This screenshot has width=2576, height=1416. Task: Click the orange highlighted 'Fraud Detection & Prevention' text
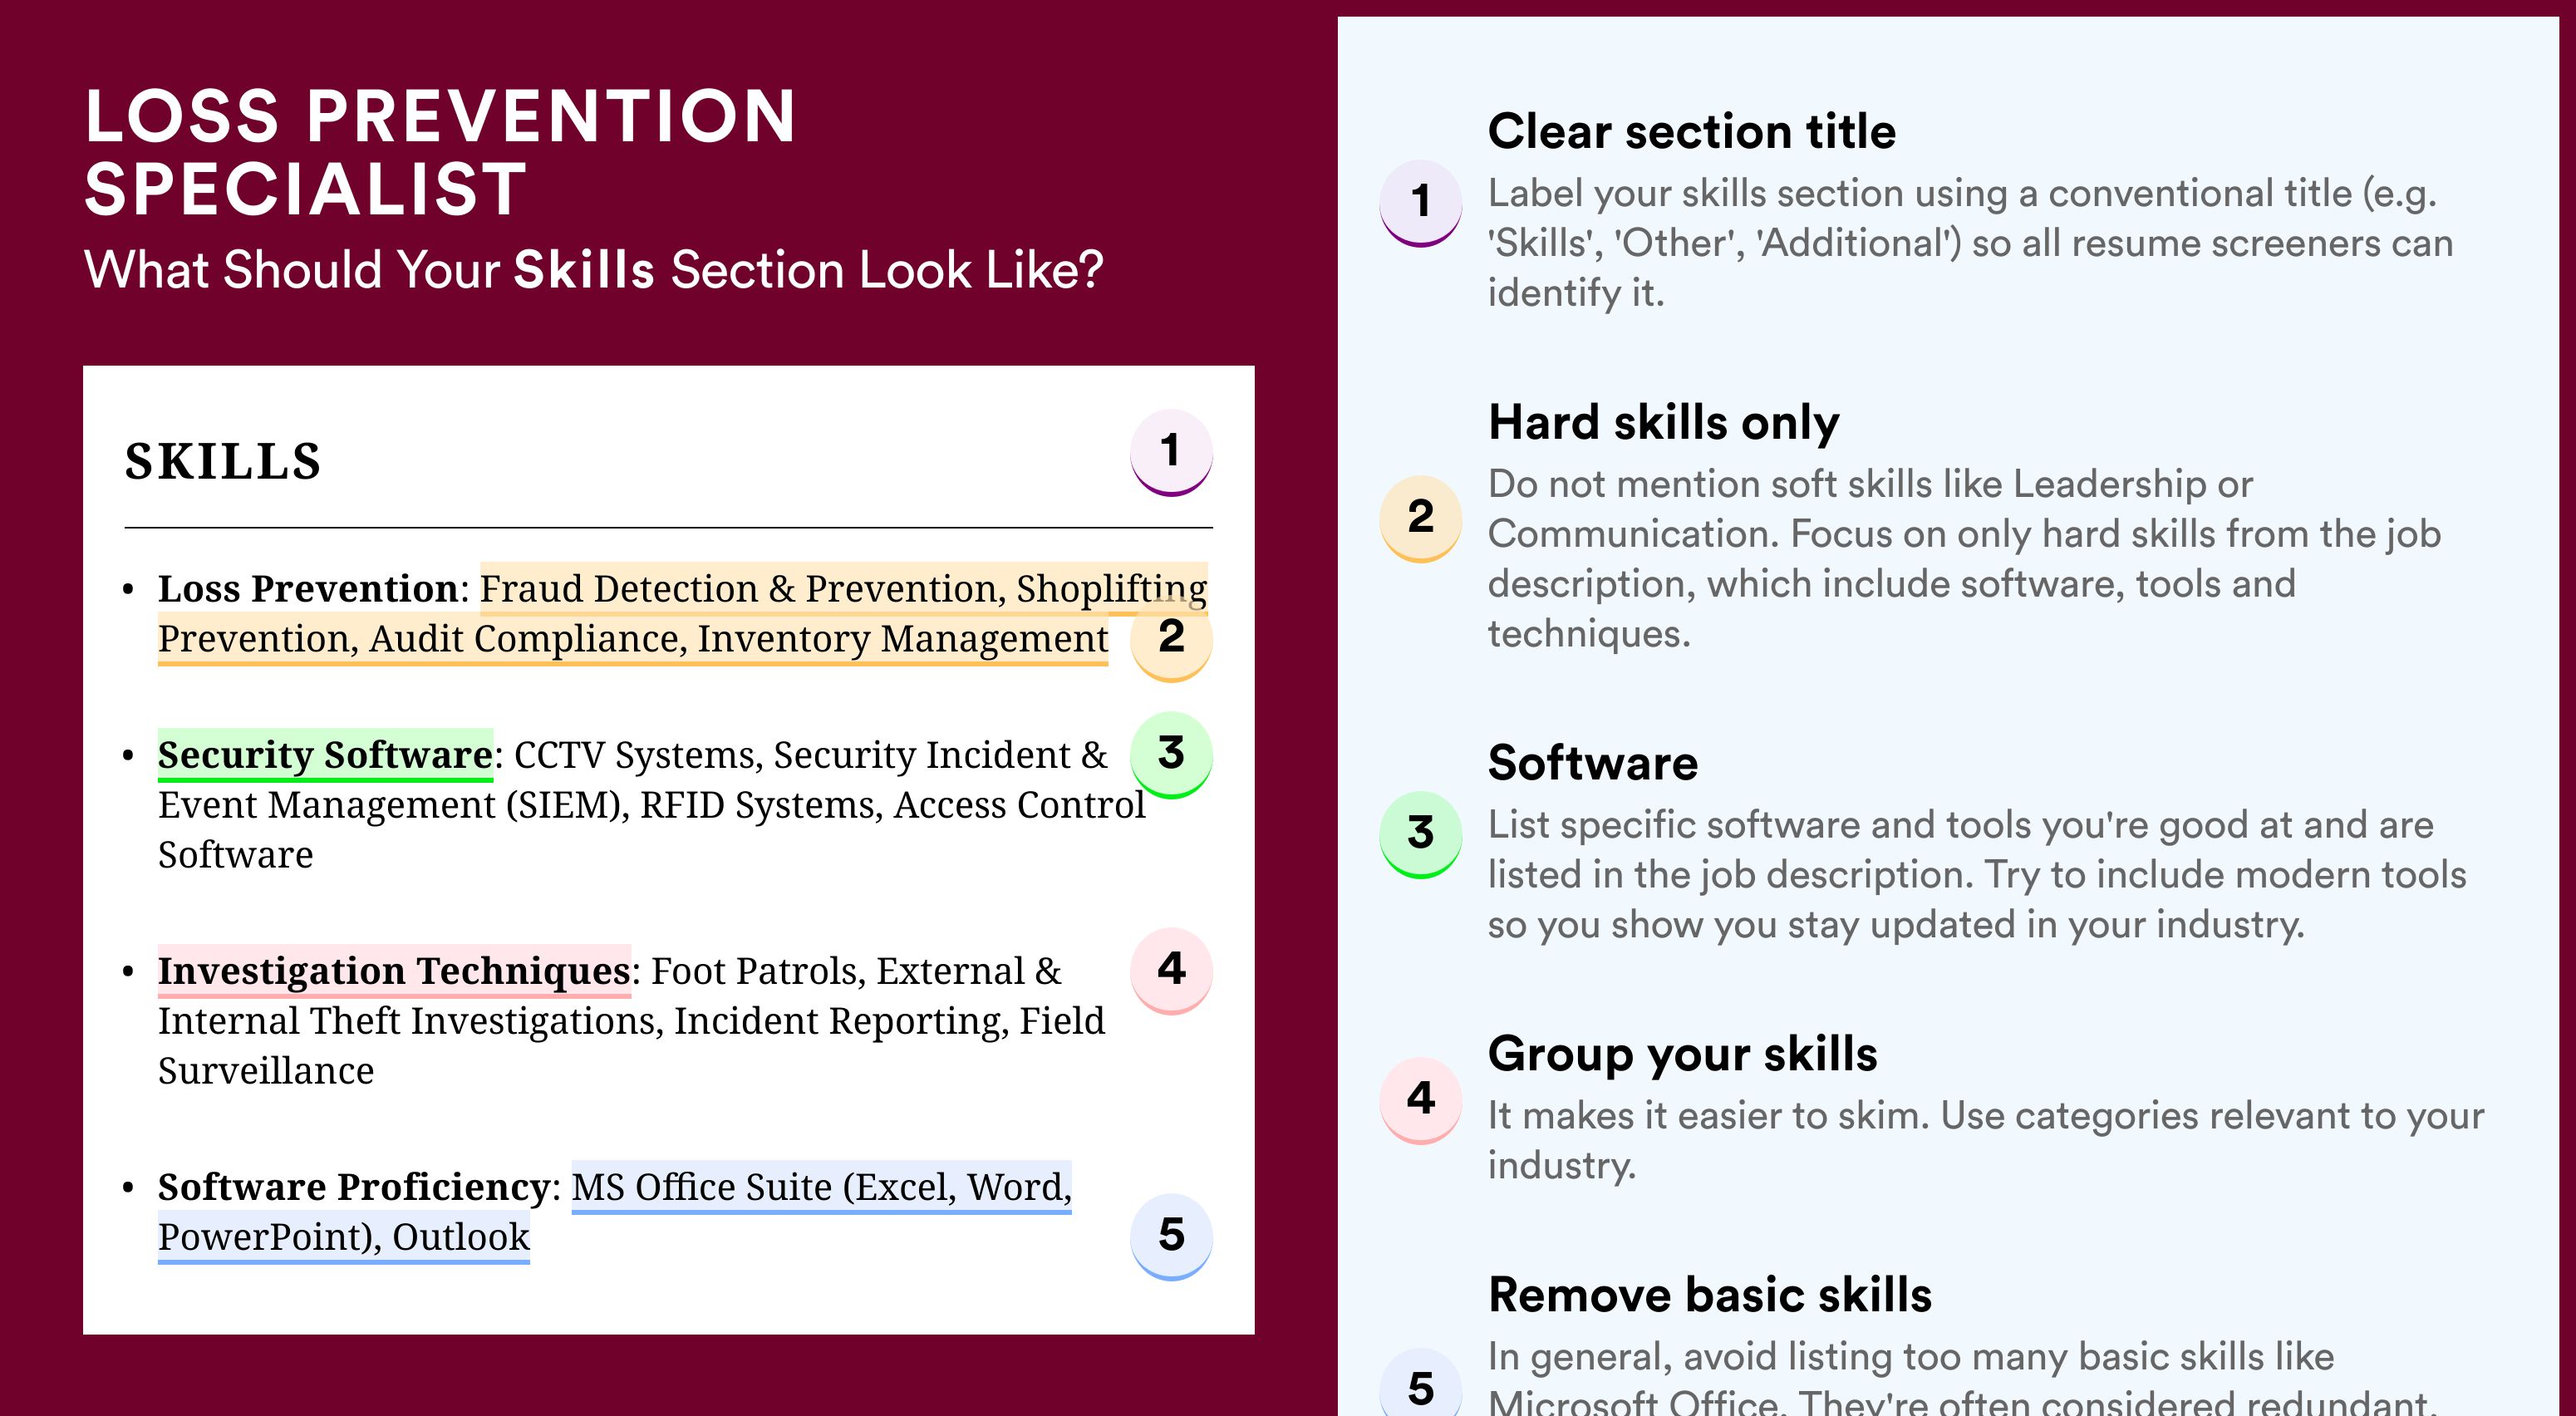click(741, 589)
